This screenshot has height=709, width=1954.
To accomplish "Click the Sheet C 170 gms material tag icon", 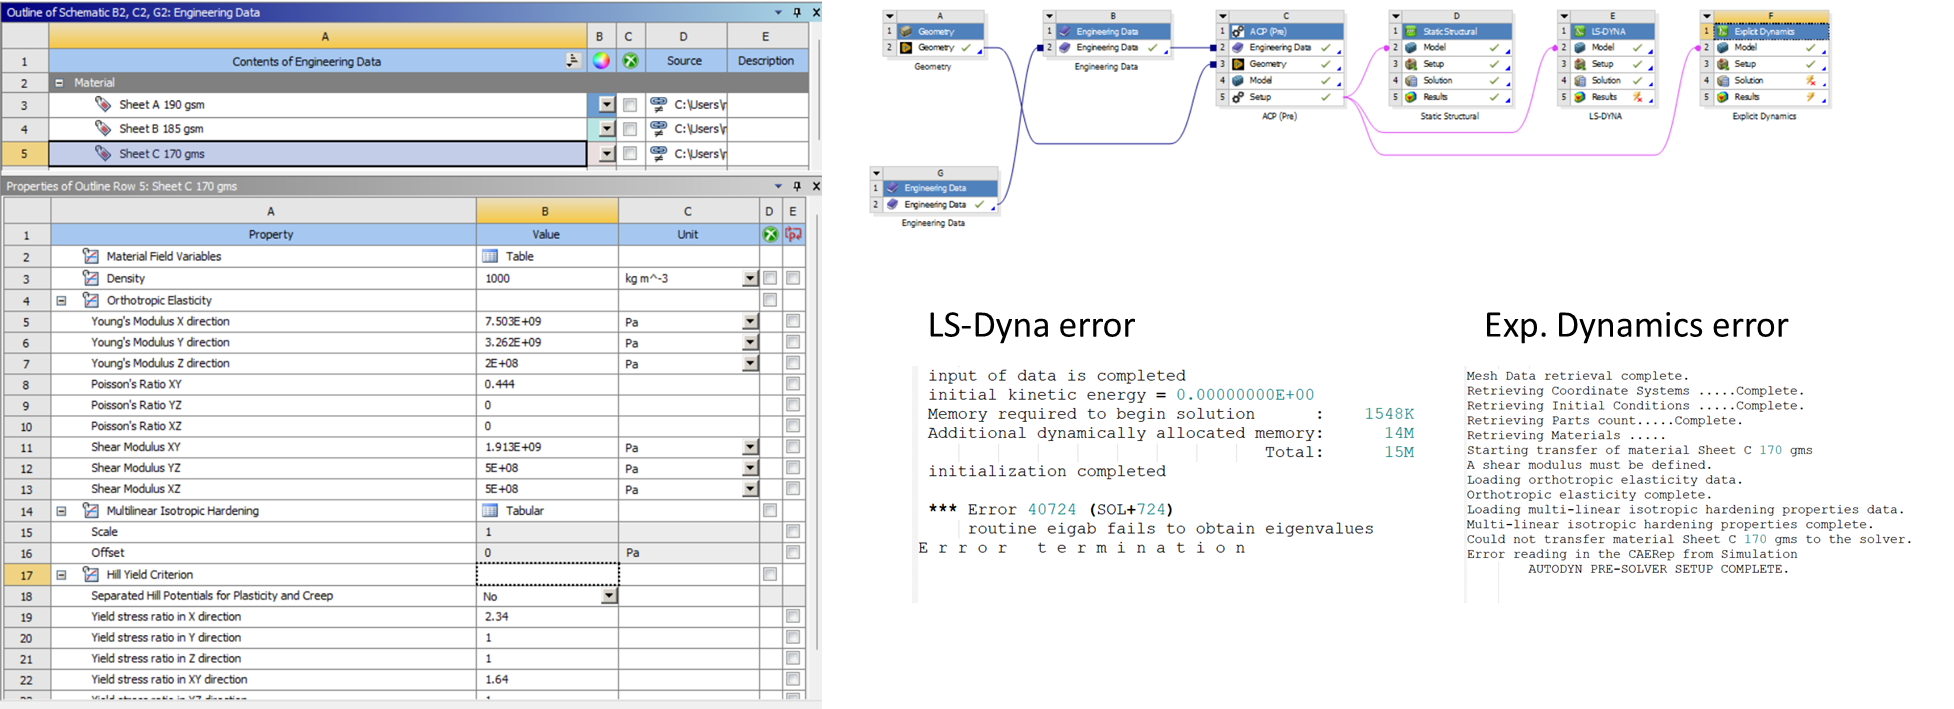I will pos(102,153).
